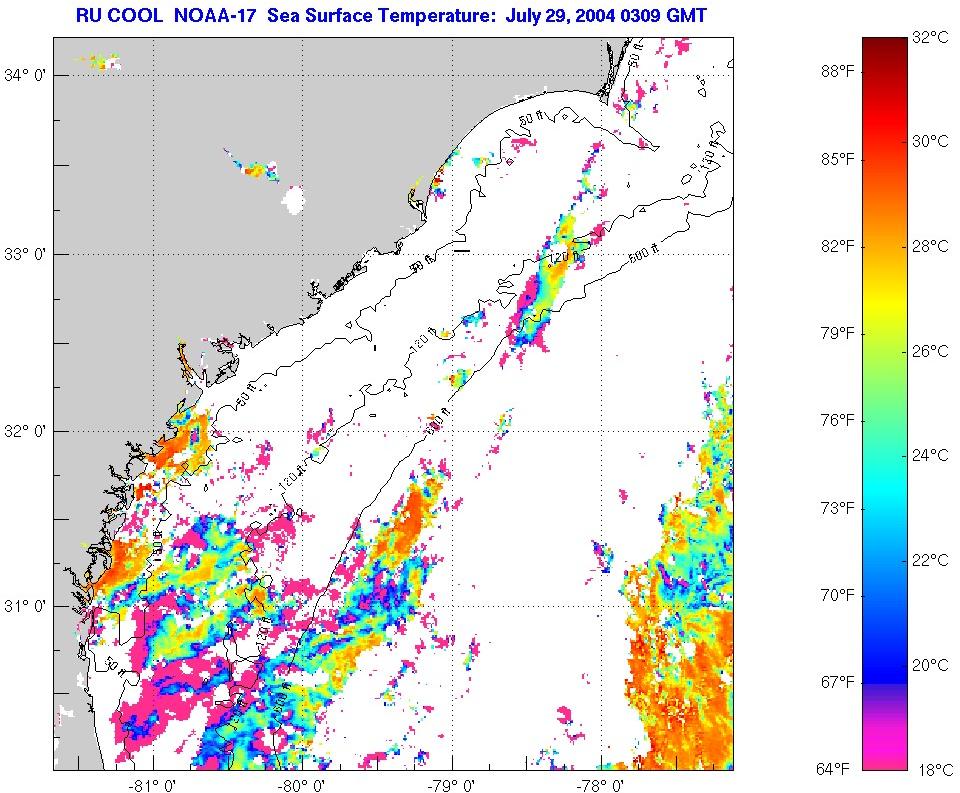This screenshot has width=960, height=793.
Task: Click the 79°F label beside colorbar
Action: click(837, 334)
